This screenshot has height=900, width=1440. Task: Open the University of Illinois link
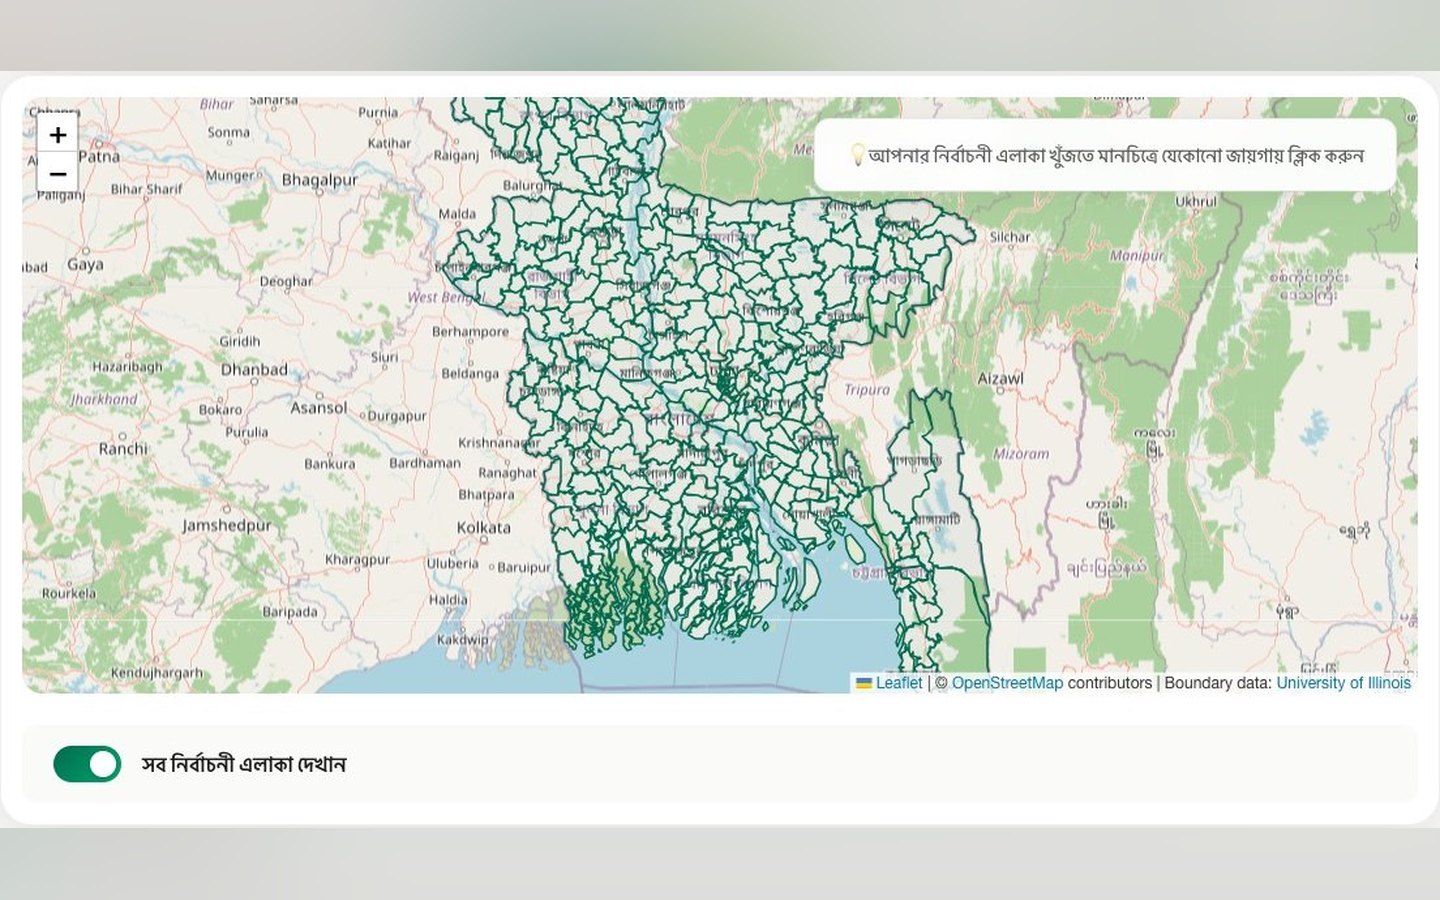pyautogui.click(x=1343, y=683)
